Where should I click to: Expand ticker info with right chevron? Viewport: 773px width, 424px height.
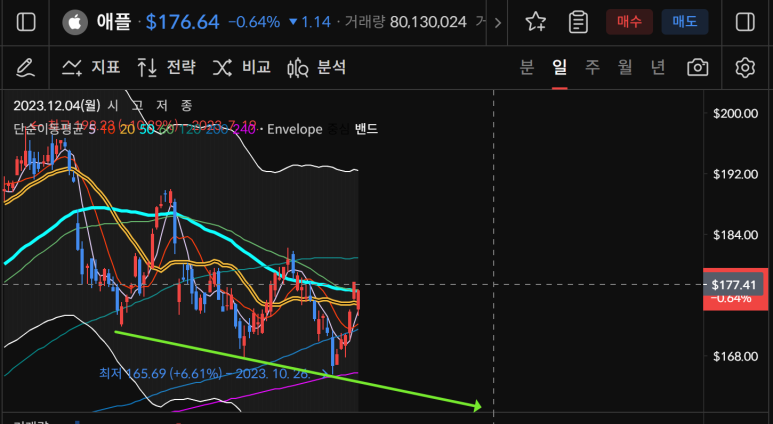[497, 22]
